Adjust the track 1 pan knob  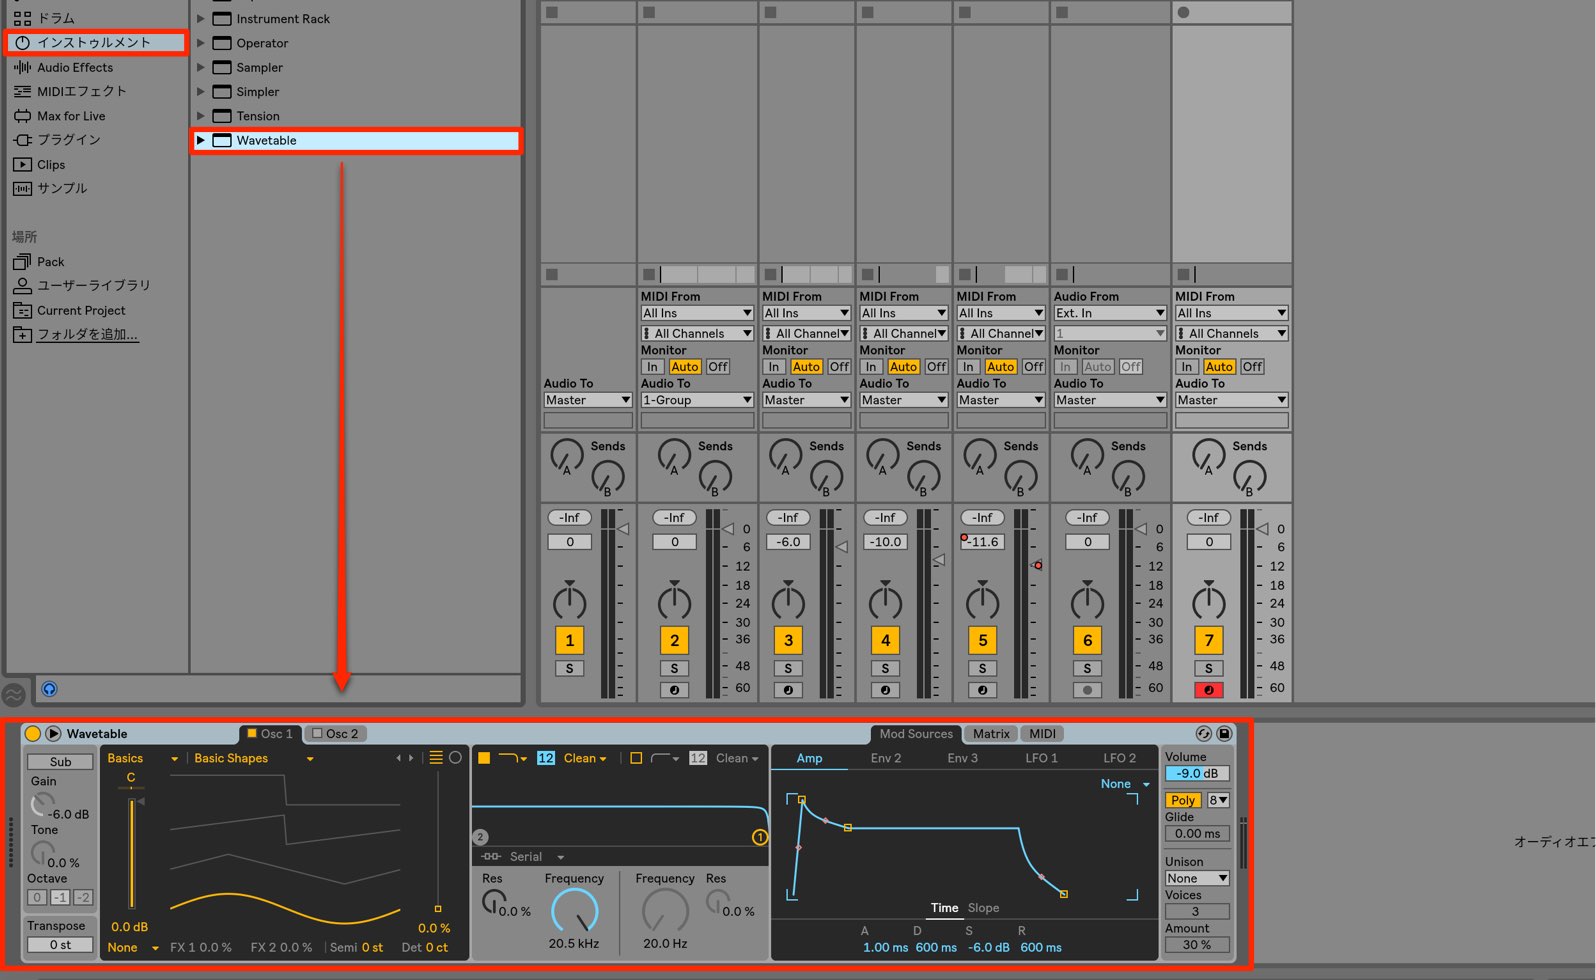(x=570, y=601)
